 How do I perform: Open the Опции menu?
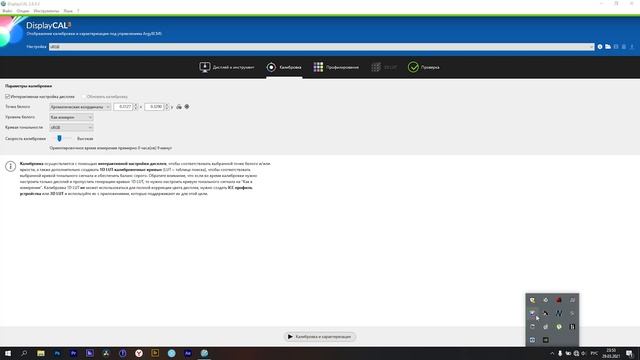(23, 11)
